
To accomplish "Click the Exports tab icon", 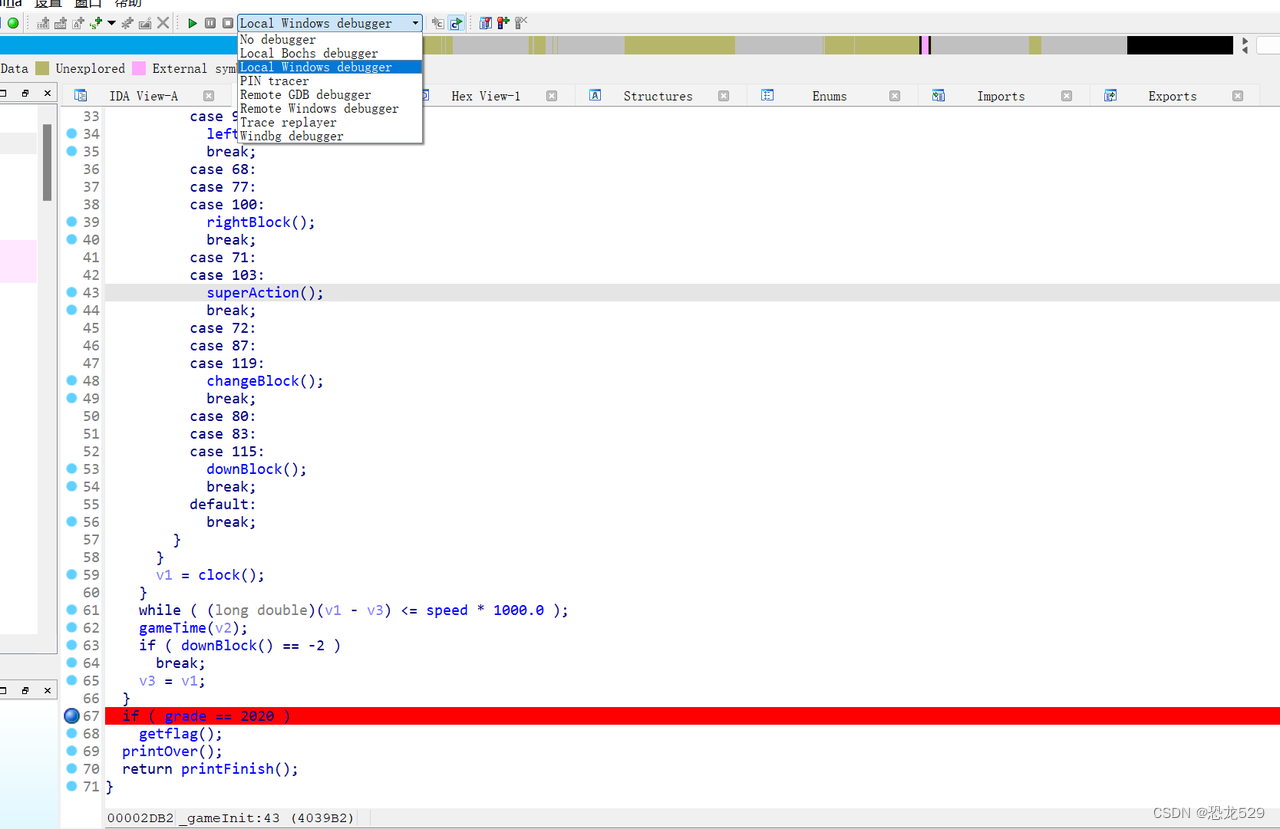I will 1110,95.
